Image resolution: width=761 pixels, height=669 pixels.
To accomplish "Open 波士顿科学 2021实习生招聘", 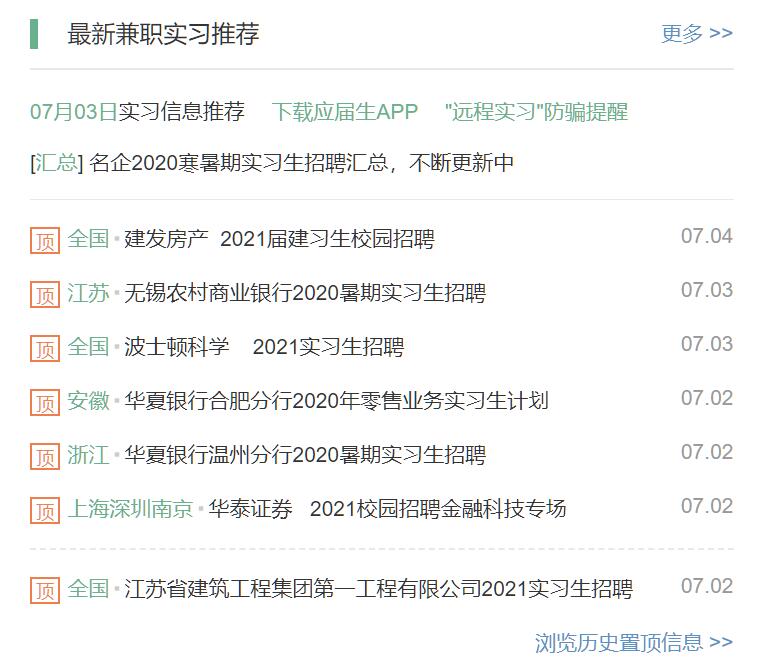I will [x=264, y=347].
